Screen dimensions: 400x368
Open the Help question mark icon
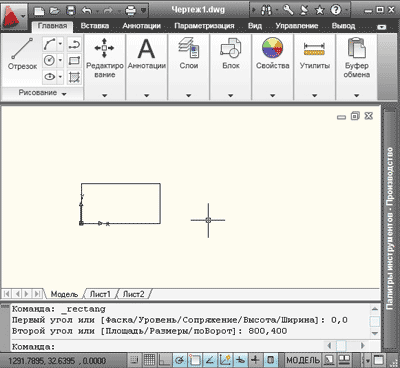[x=336, y=10]
